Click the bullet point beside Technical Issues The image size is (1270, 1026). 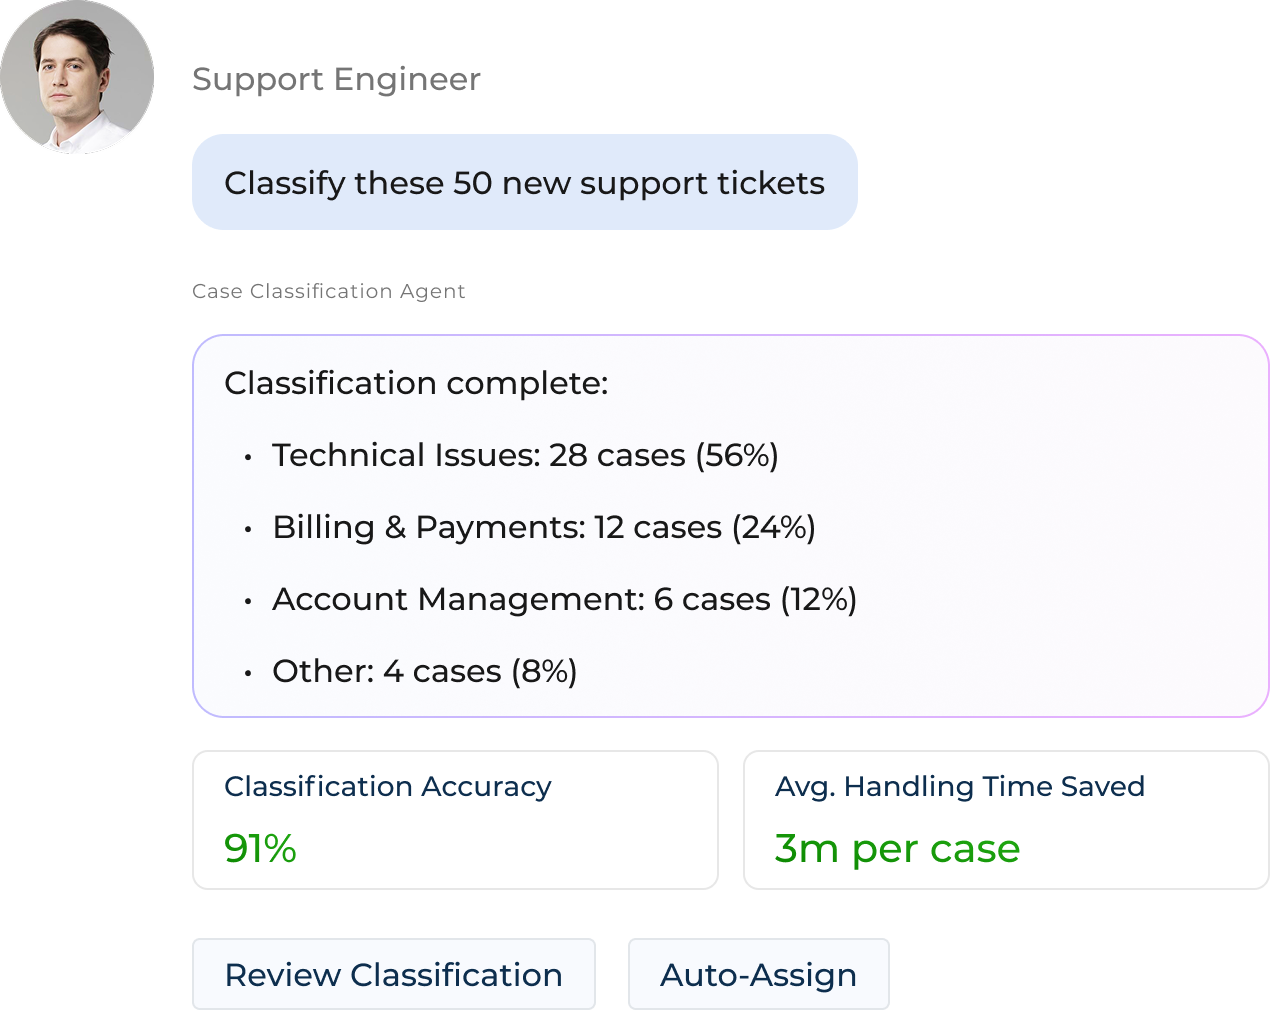(248, 457)
